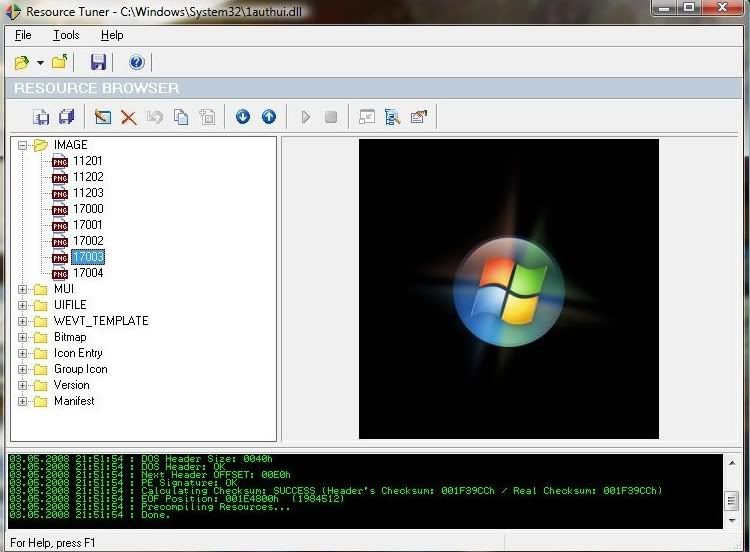Viewport: 750px width, 552px height.
Task: Click the blue down arrow toolbar icon
Action: (243, 117)
